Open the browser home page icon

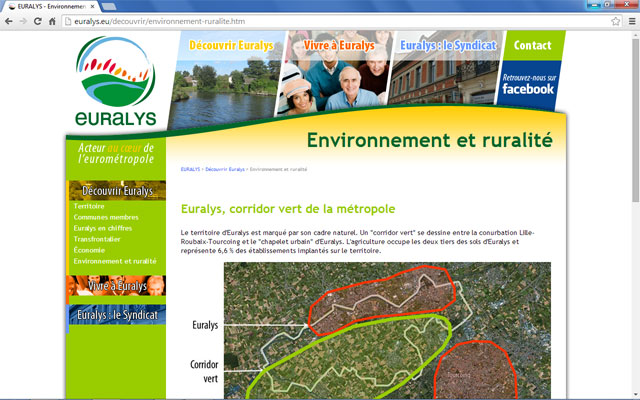click(x=52, y=21)
